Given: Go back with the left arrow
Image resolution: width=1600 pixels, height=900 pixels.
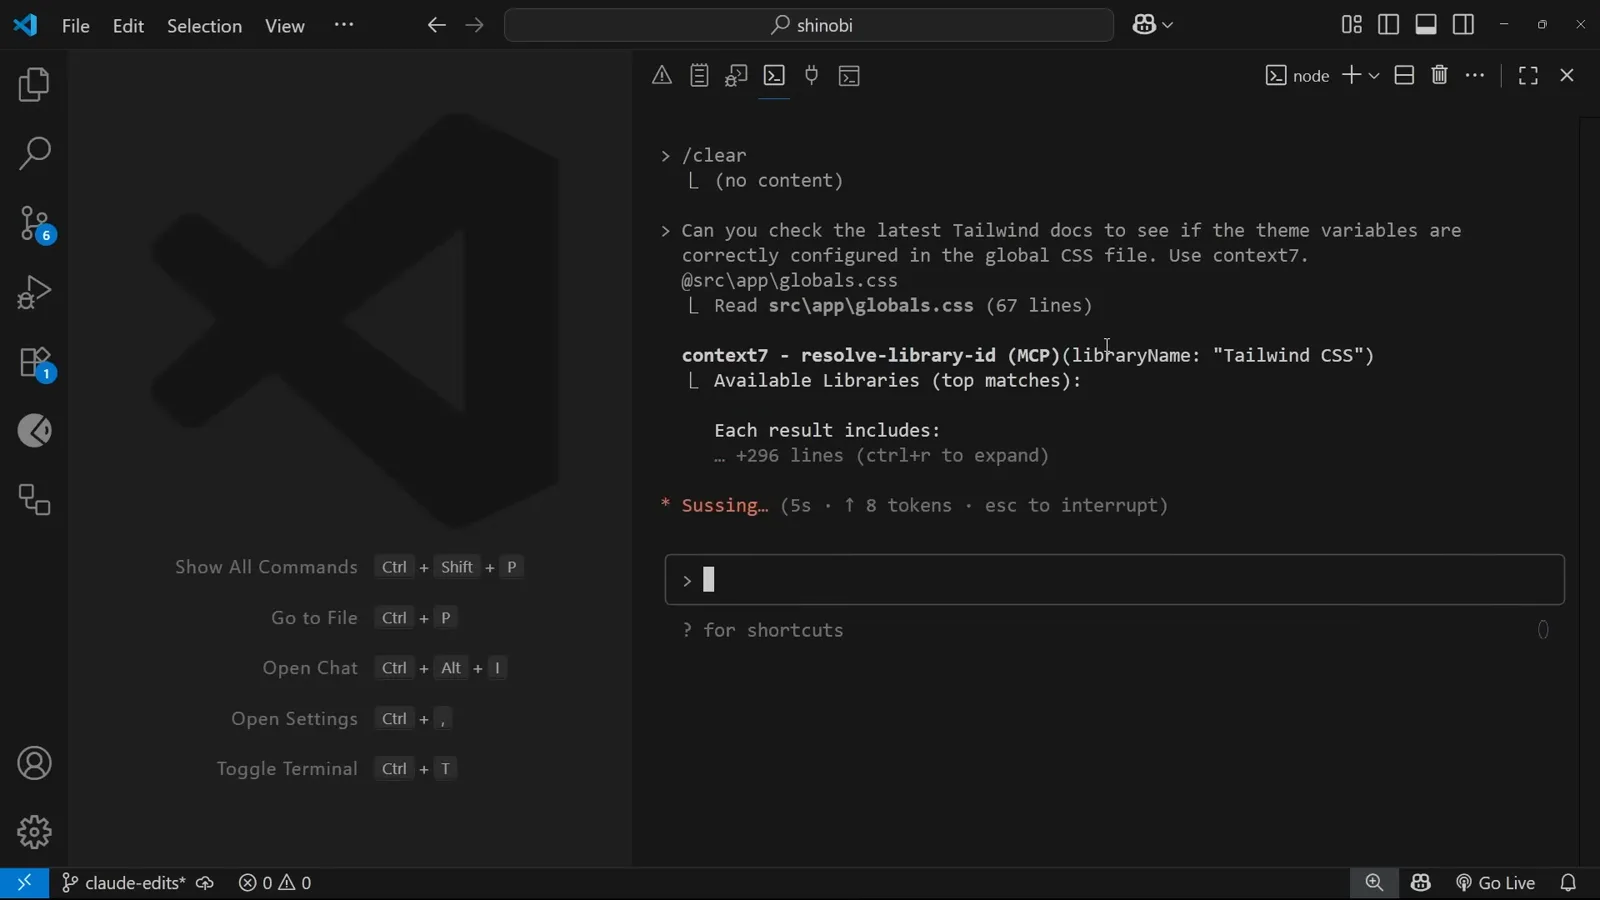Looking at the screenshot, I should coord(436,26).
